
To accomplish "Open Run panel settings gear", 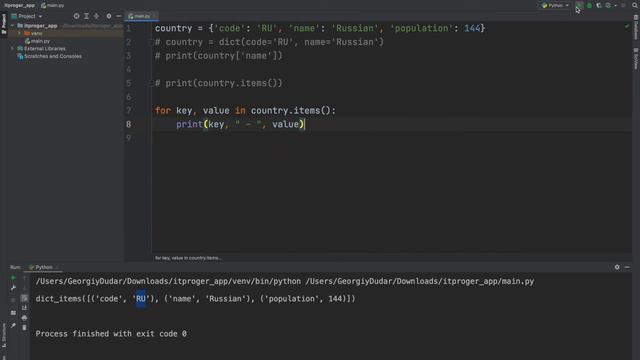I will [x=617, y=267].
